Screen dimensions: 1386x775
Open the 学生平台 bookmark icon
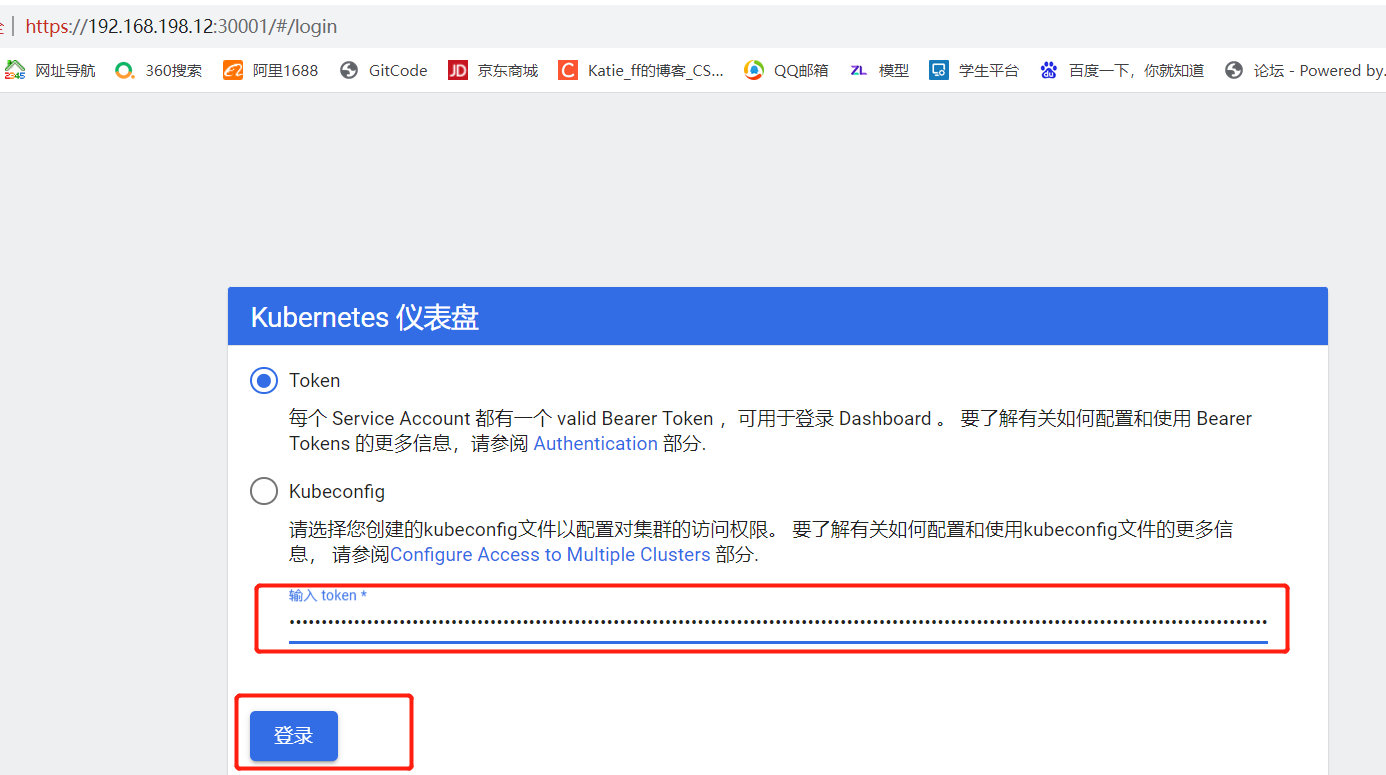tap(938, 70)
